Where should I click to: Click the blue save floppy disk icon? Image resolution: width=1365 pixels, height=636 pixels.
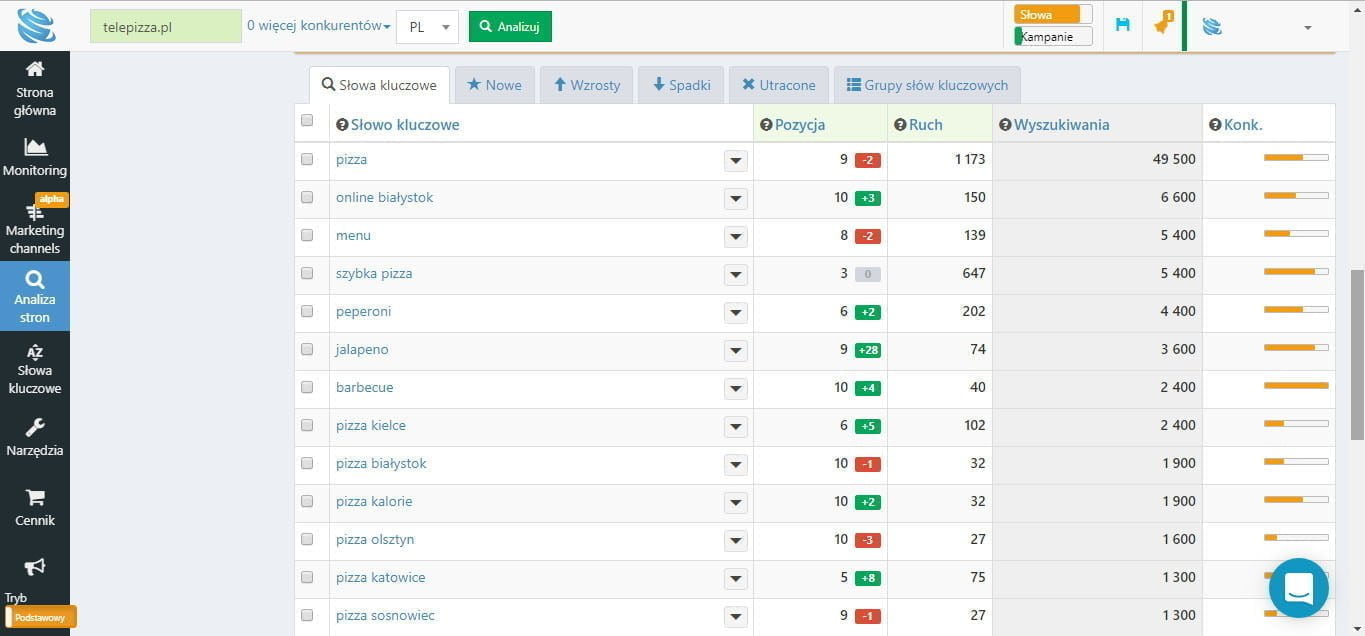pyautogui.click(x=1122, y=25)
